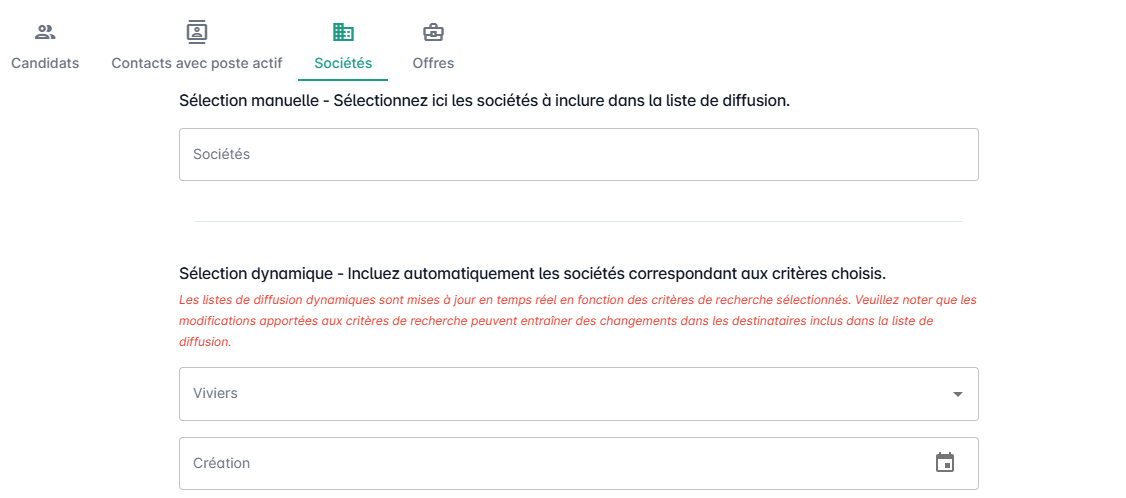Click the Sociétés placeholder text in field
Viewport: 1126px width, 498px height.
coord(221,154)
